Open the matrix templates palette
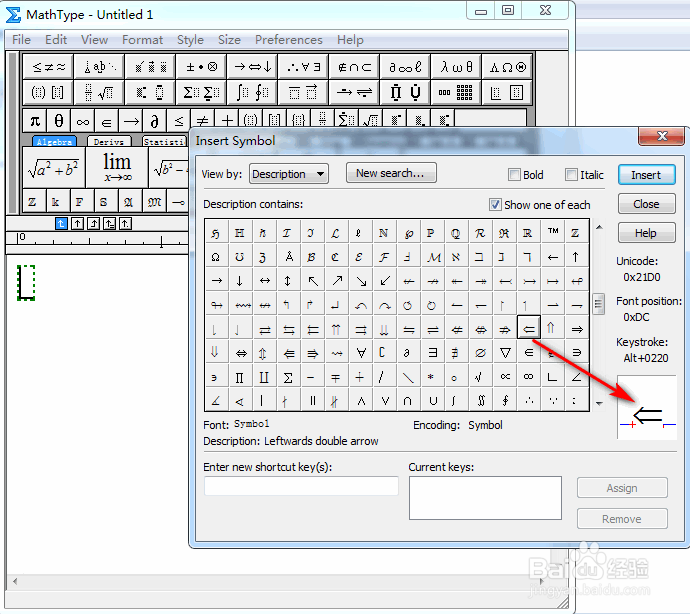690x614 pixels. (457, 92)
